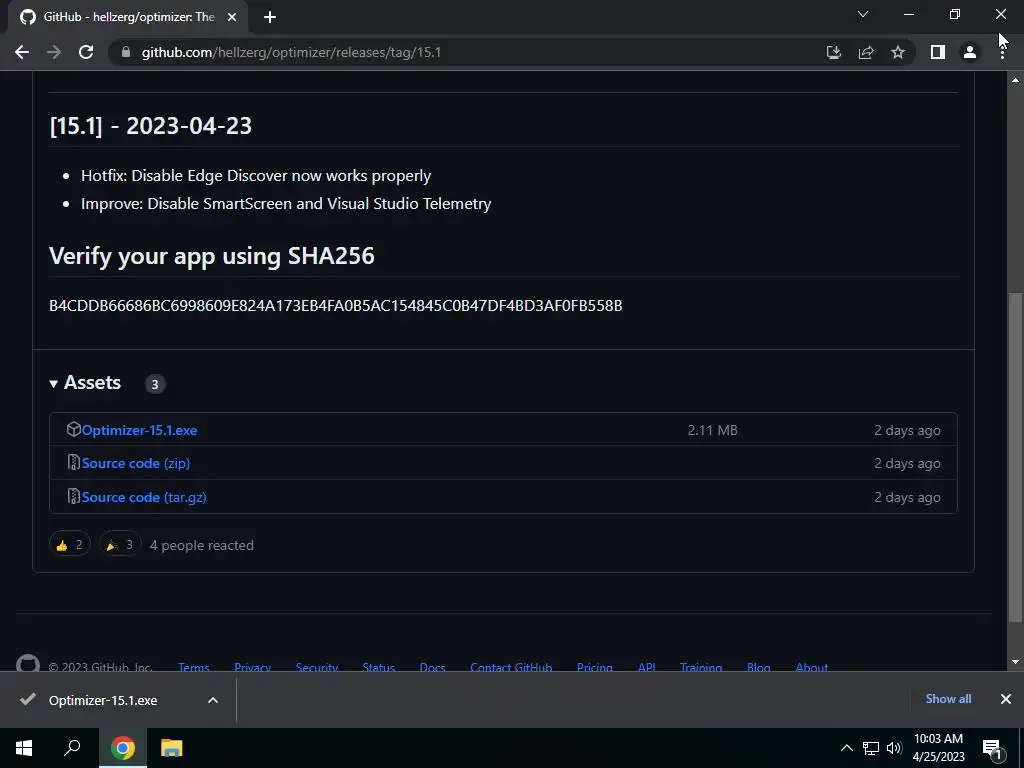This screenshot has width=1024, height=768.
Task: Open the API footer link
Action: point(647,667)
